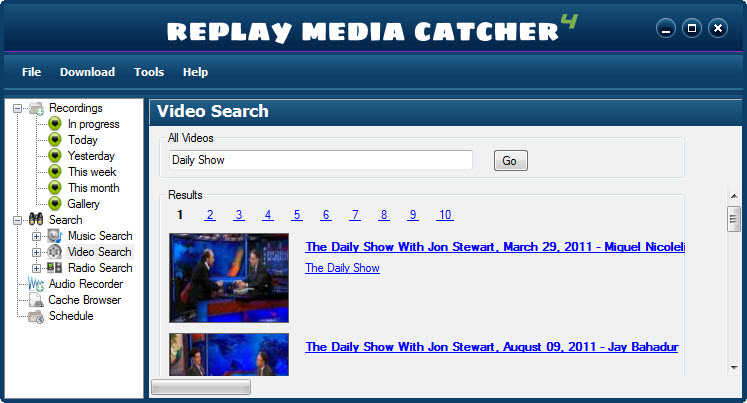Collapse the Recordings tree node
The height and width of the screenshot is (403, 747).
[x=18, y=109]
